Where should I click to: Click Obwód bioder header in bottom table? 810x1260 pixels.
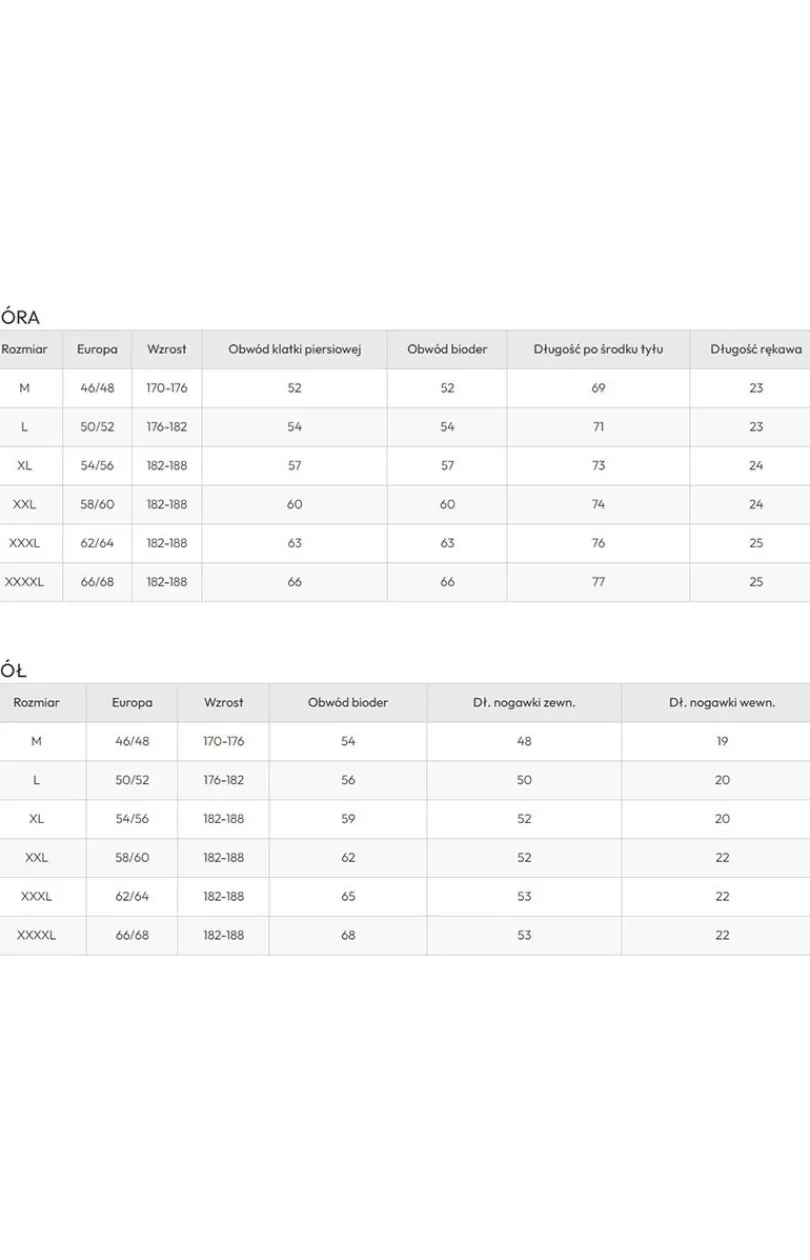pyautogui.click(x=348, y=702)
